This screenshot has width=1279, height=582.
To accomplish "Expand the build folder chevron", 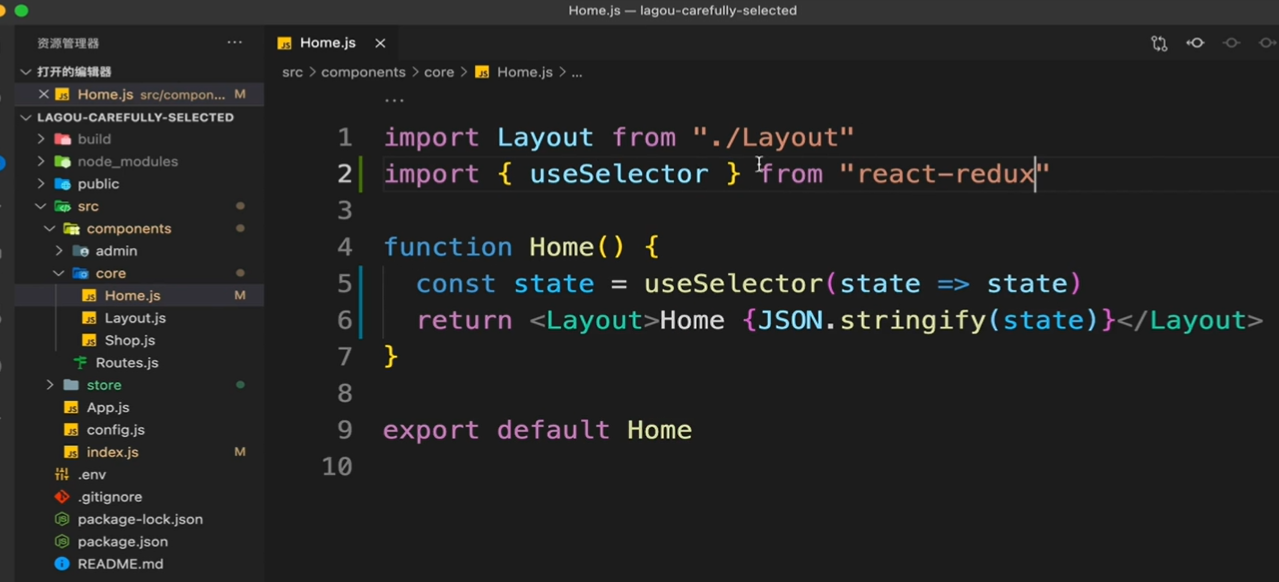I will point(41,139).
